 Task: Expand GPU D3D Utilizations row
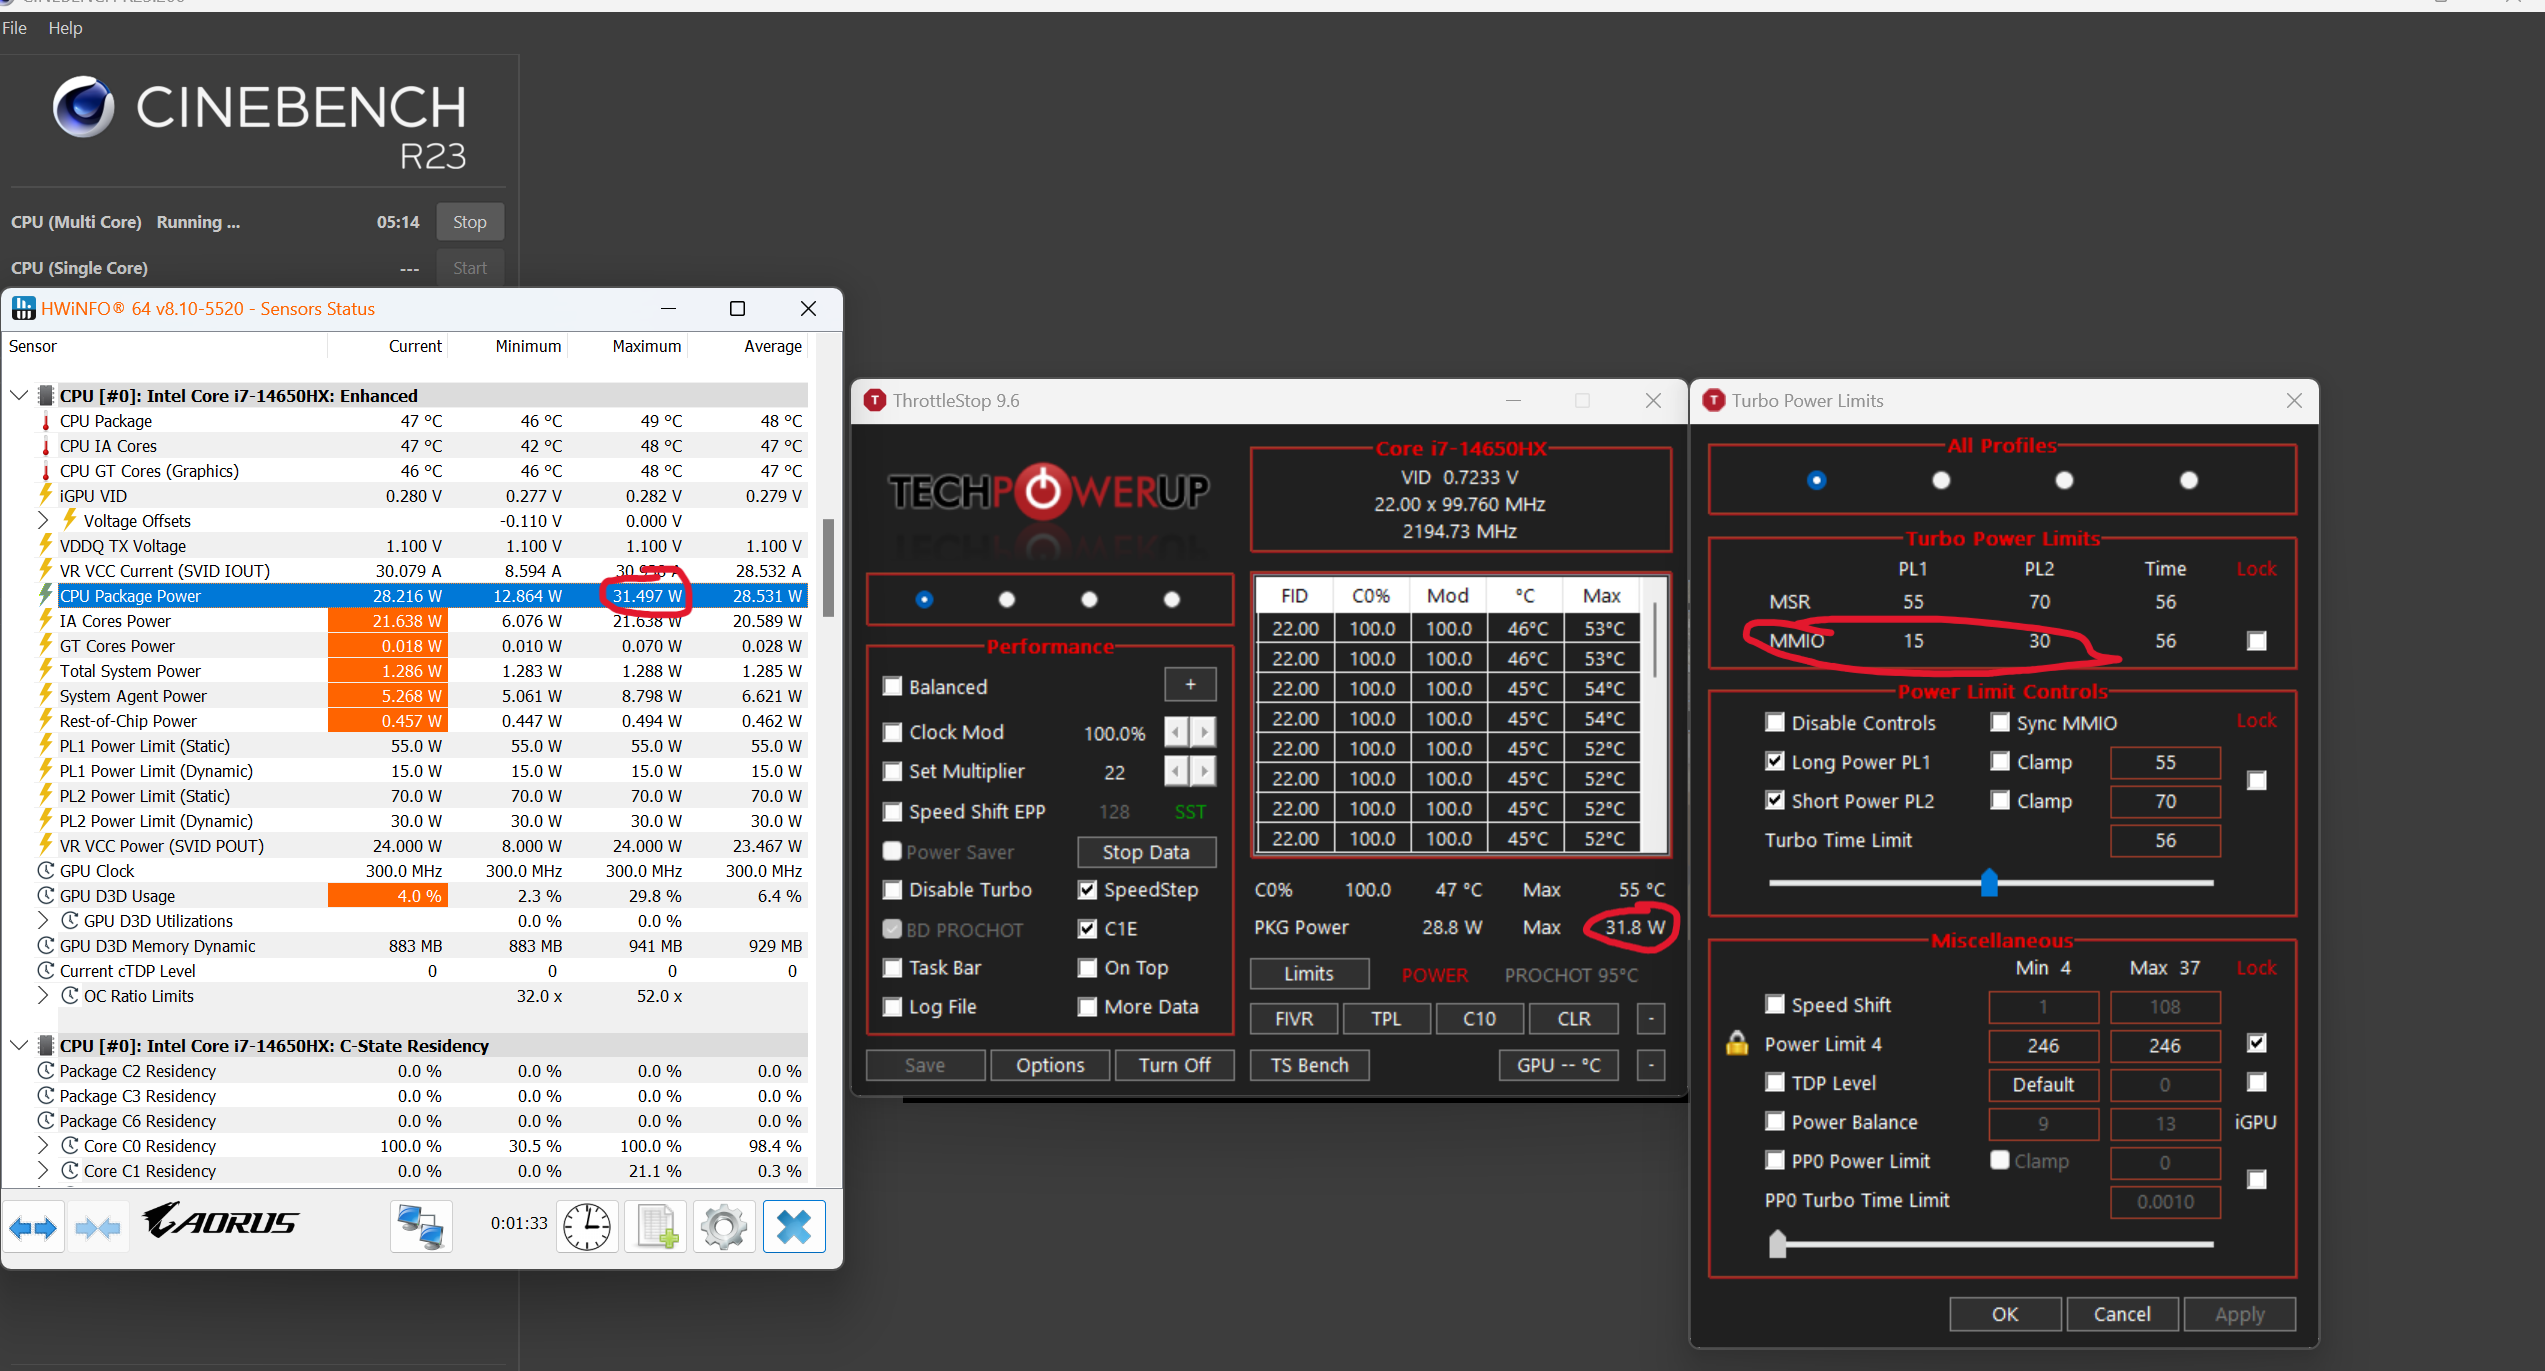point(43,920)
